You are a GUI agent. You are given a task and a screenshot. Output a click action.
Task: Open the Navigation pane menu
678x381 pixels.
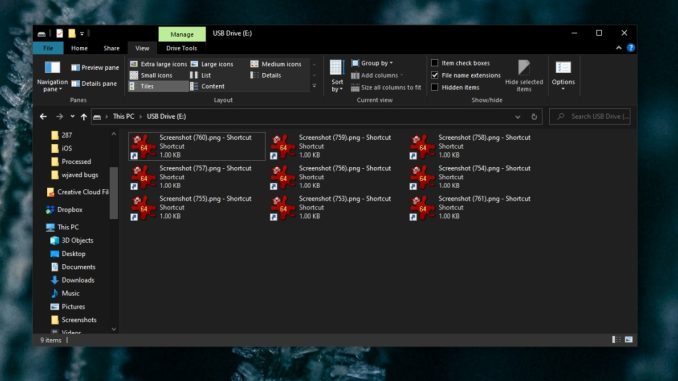coord(52,77)
